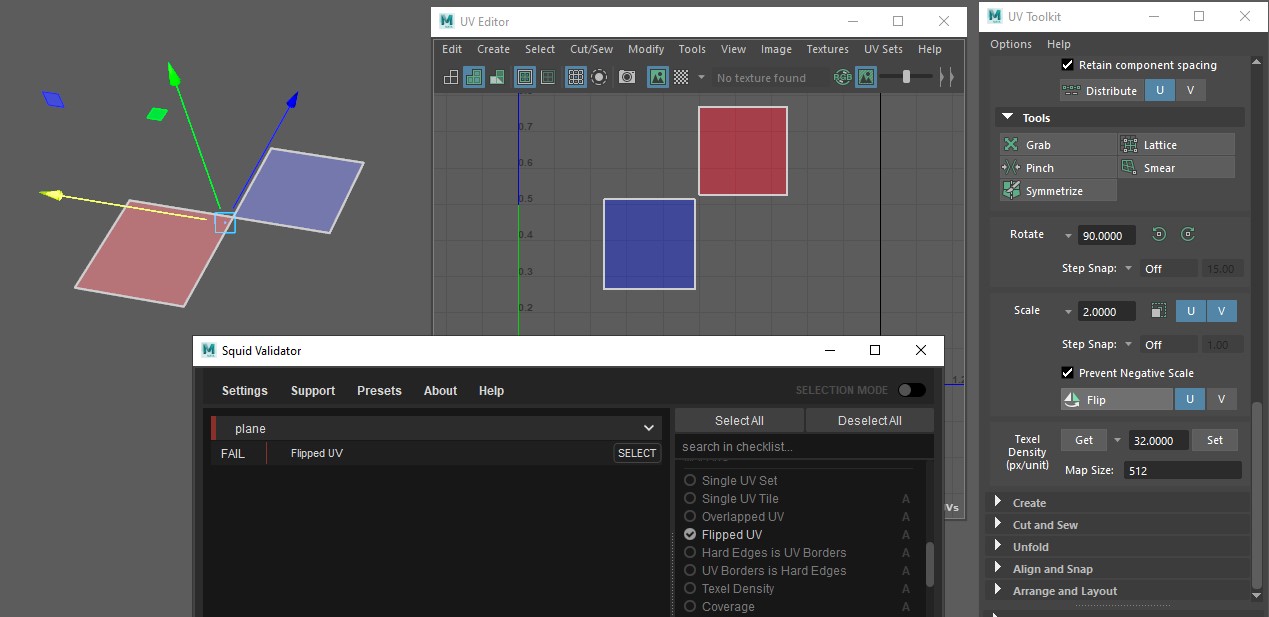Viewport: 1269px width, 617px height.
Task: Click internal borders icon in UV Editor toolbar
Action: point(548,77)
